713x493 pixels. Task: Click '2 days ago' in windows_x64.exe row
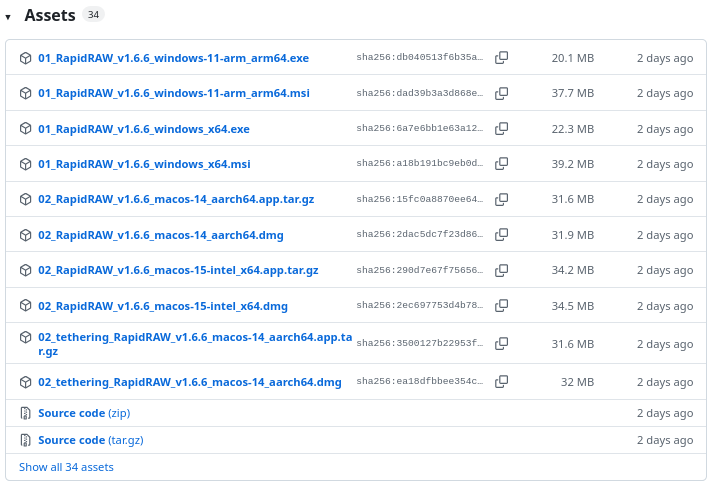coord(665,129)
